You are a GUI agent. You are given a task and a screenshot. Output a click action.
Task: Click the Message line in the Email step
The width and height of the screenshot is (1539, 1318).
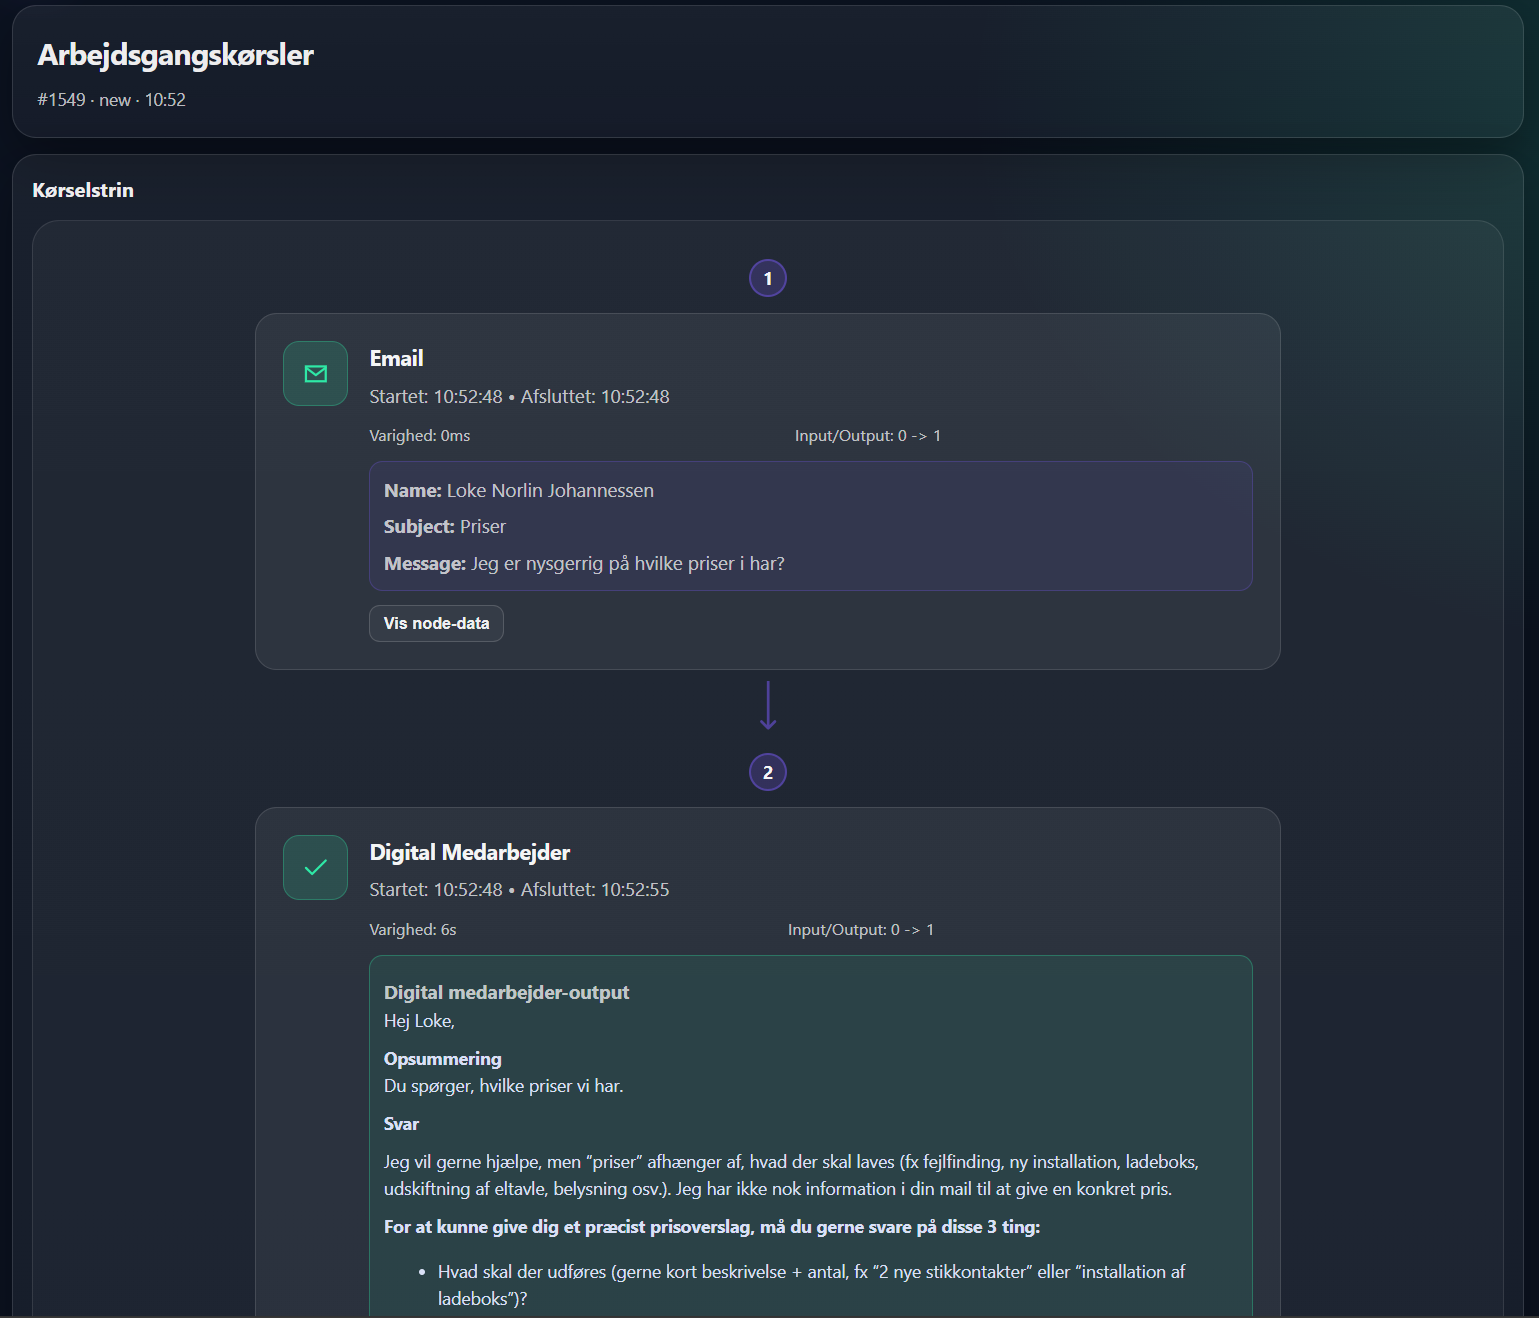click(583, 564)
